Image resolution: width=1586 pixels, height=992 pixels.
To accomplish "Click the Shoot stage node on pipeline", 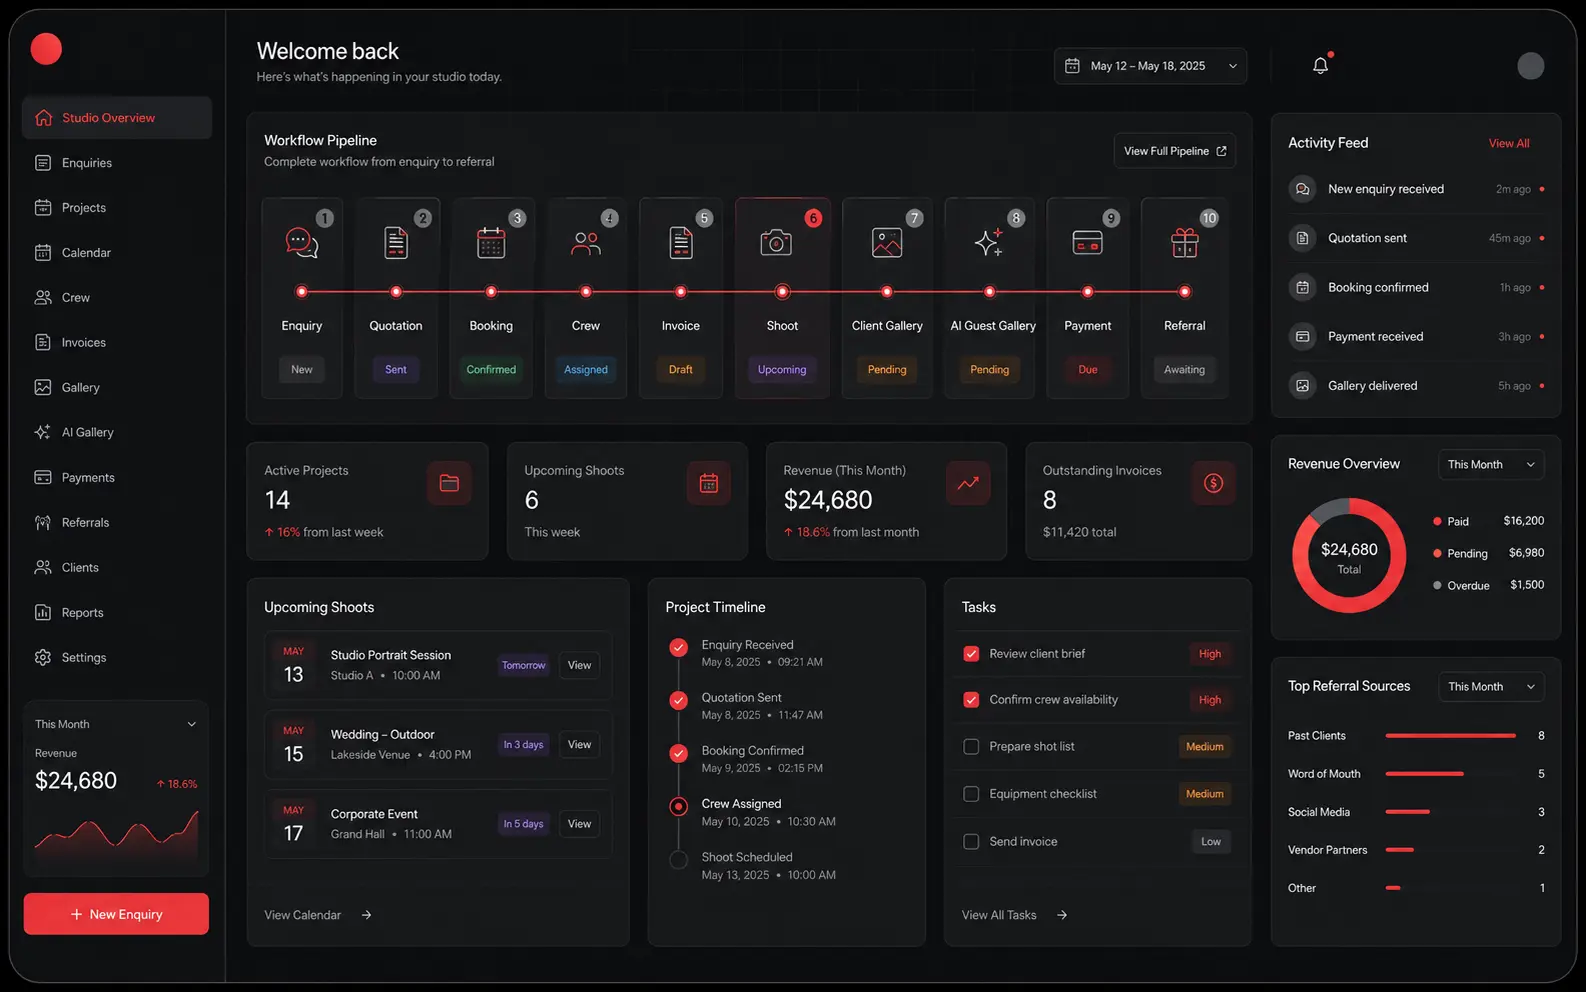I will [782, 292].
